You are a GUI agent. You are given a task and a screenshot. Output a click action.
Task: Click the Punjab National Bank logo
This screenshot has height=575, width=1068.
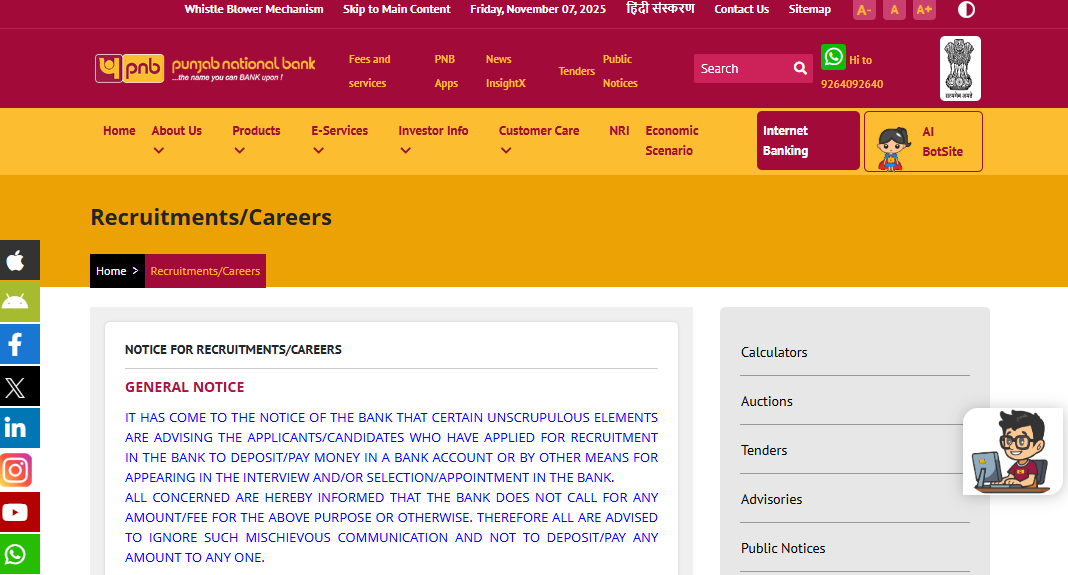coord(205,68)
